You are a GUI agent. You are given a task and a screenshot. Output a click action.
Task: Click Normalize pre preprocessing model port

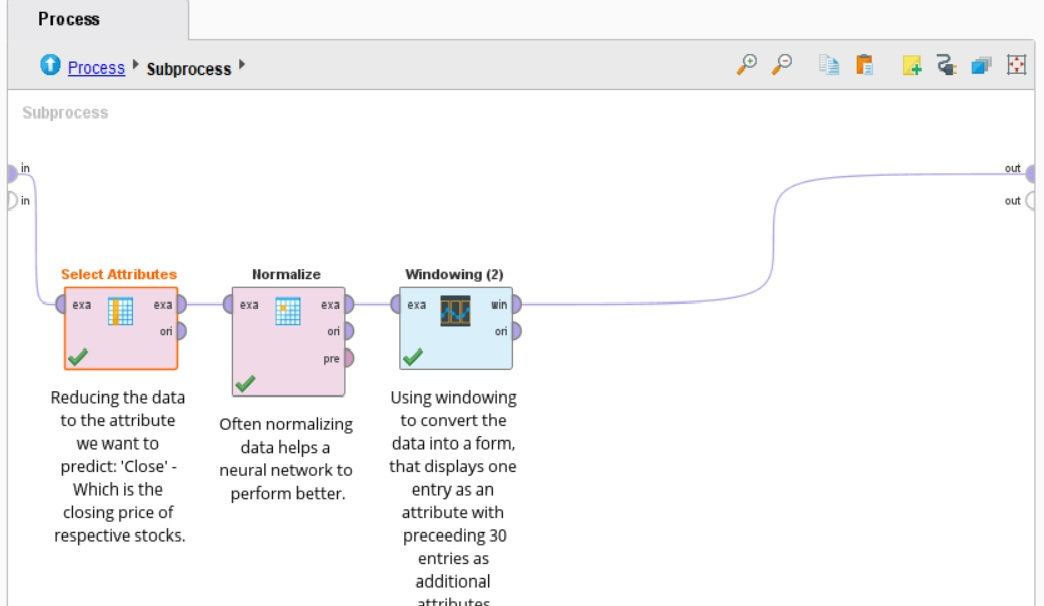pos(349,358)
